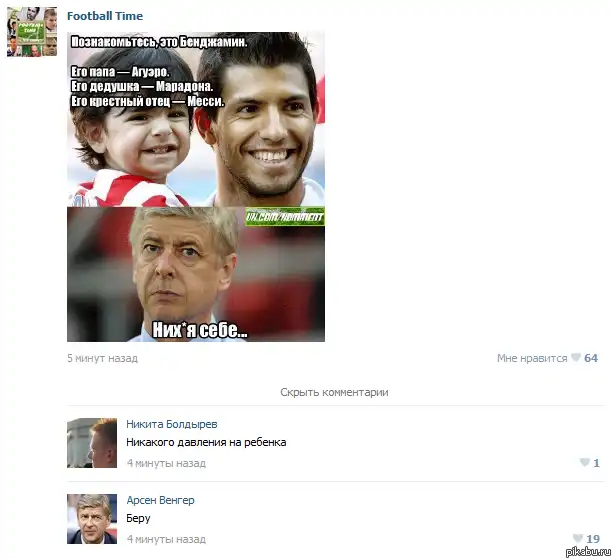Open Арсен Венгер's profile name link
Screen dimensions: 612x559
point(160,500)
